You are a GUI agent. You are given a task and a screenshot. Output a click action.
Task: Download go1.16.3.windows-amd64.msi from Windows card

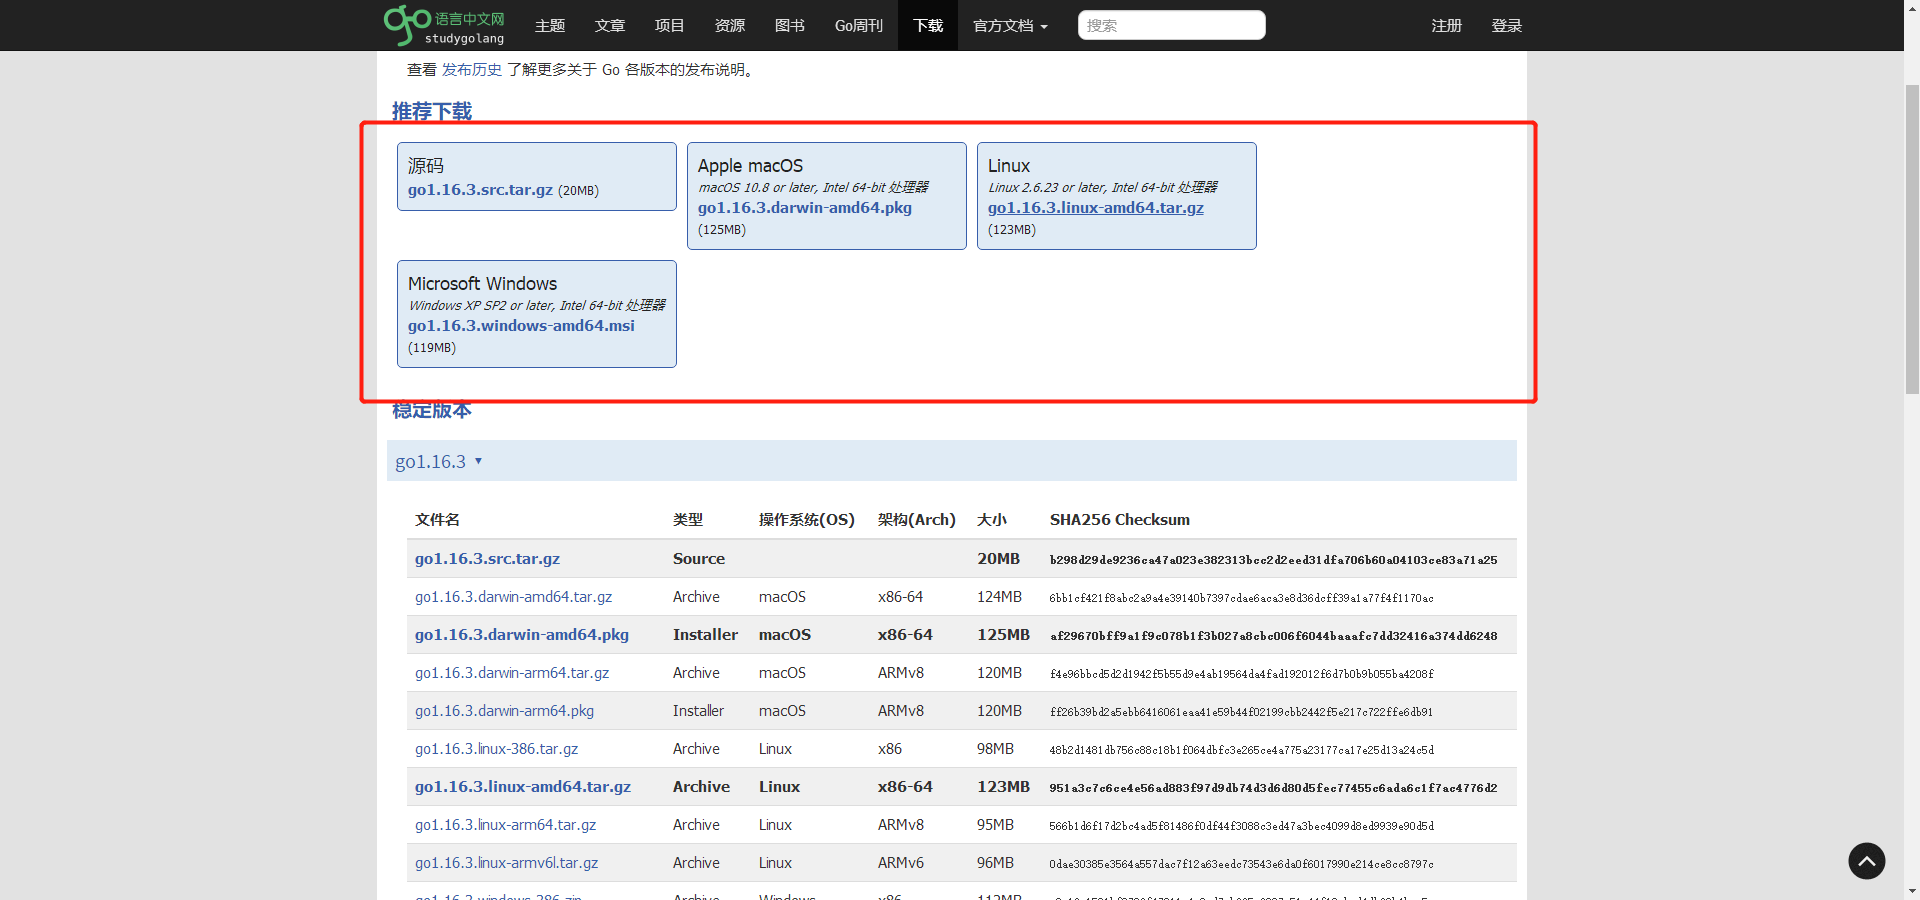(x=521, y=326)
